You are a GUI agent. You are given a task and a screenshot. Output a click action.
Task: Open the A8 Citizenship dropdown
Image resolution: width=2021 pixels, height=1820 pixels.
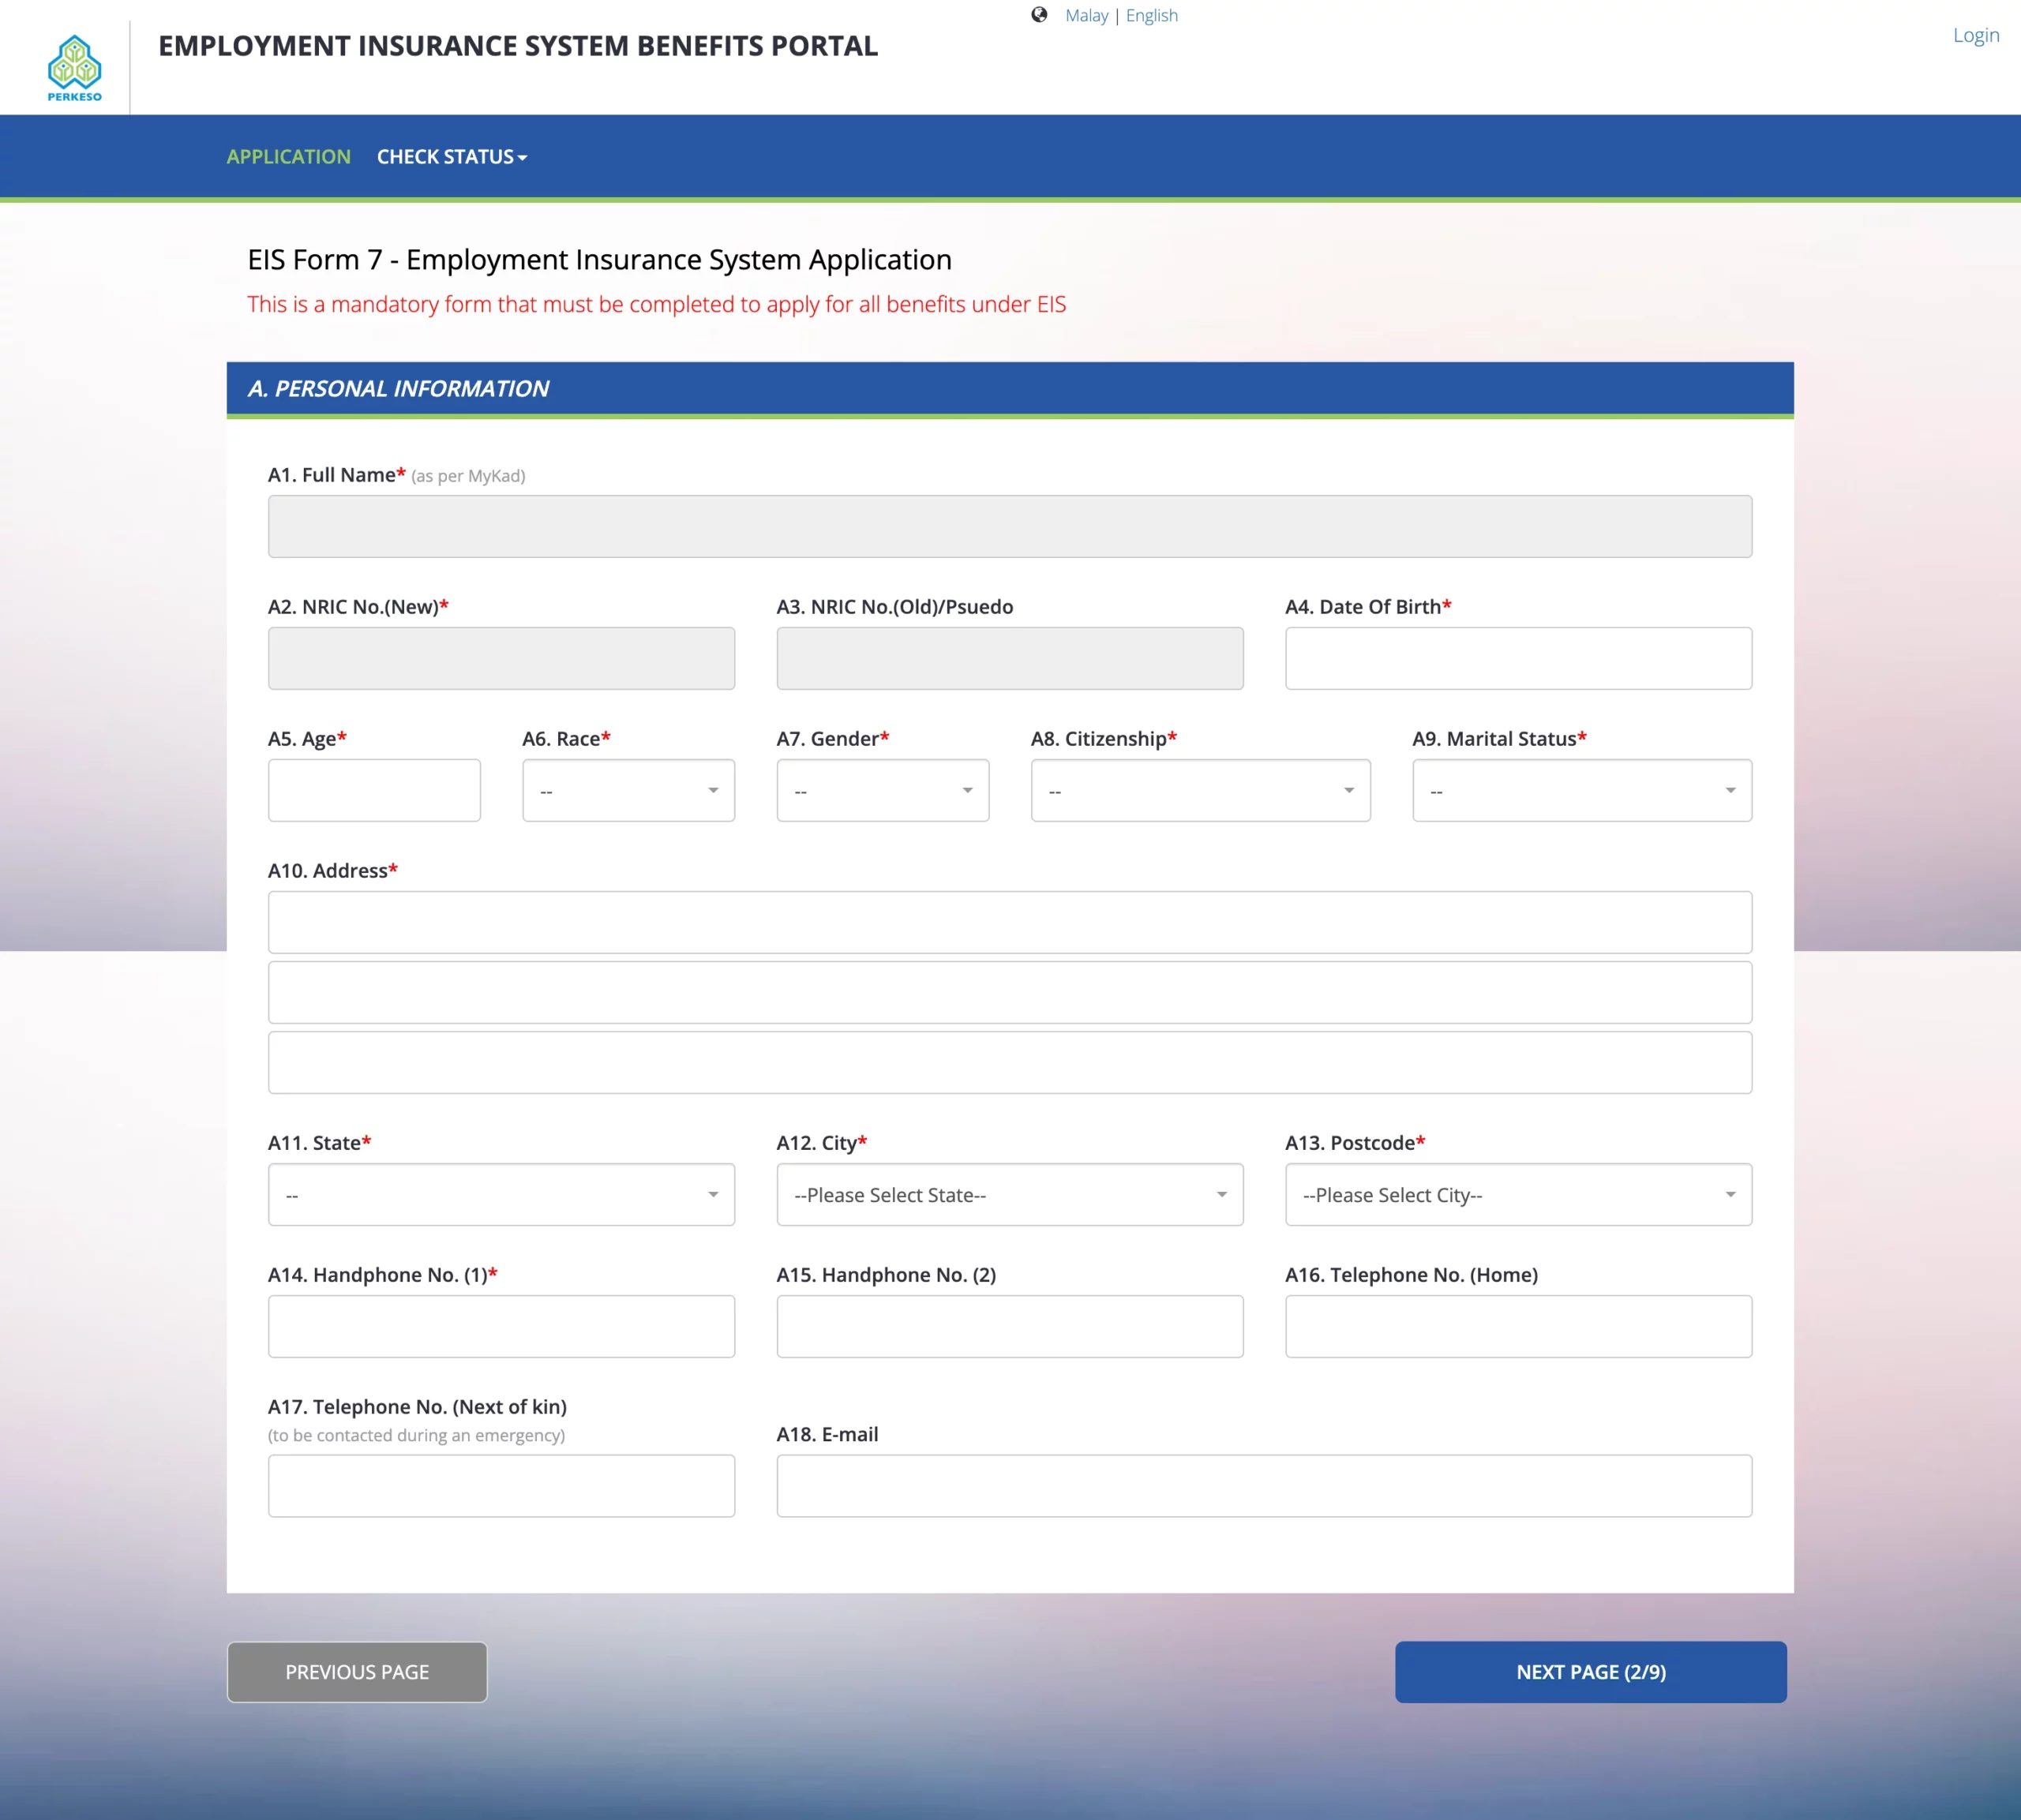[x=1199, y=790]
